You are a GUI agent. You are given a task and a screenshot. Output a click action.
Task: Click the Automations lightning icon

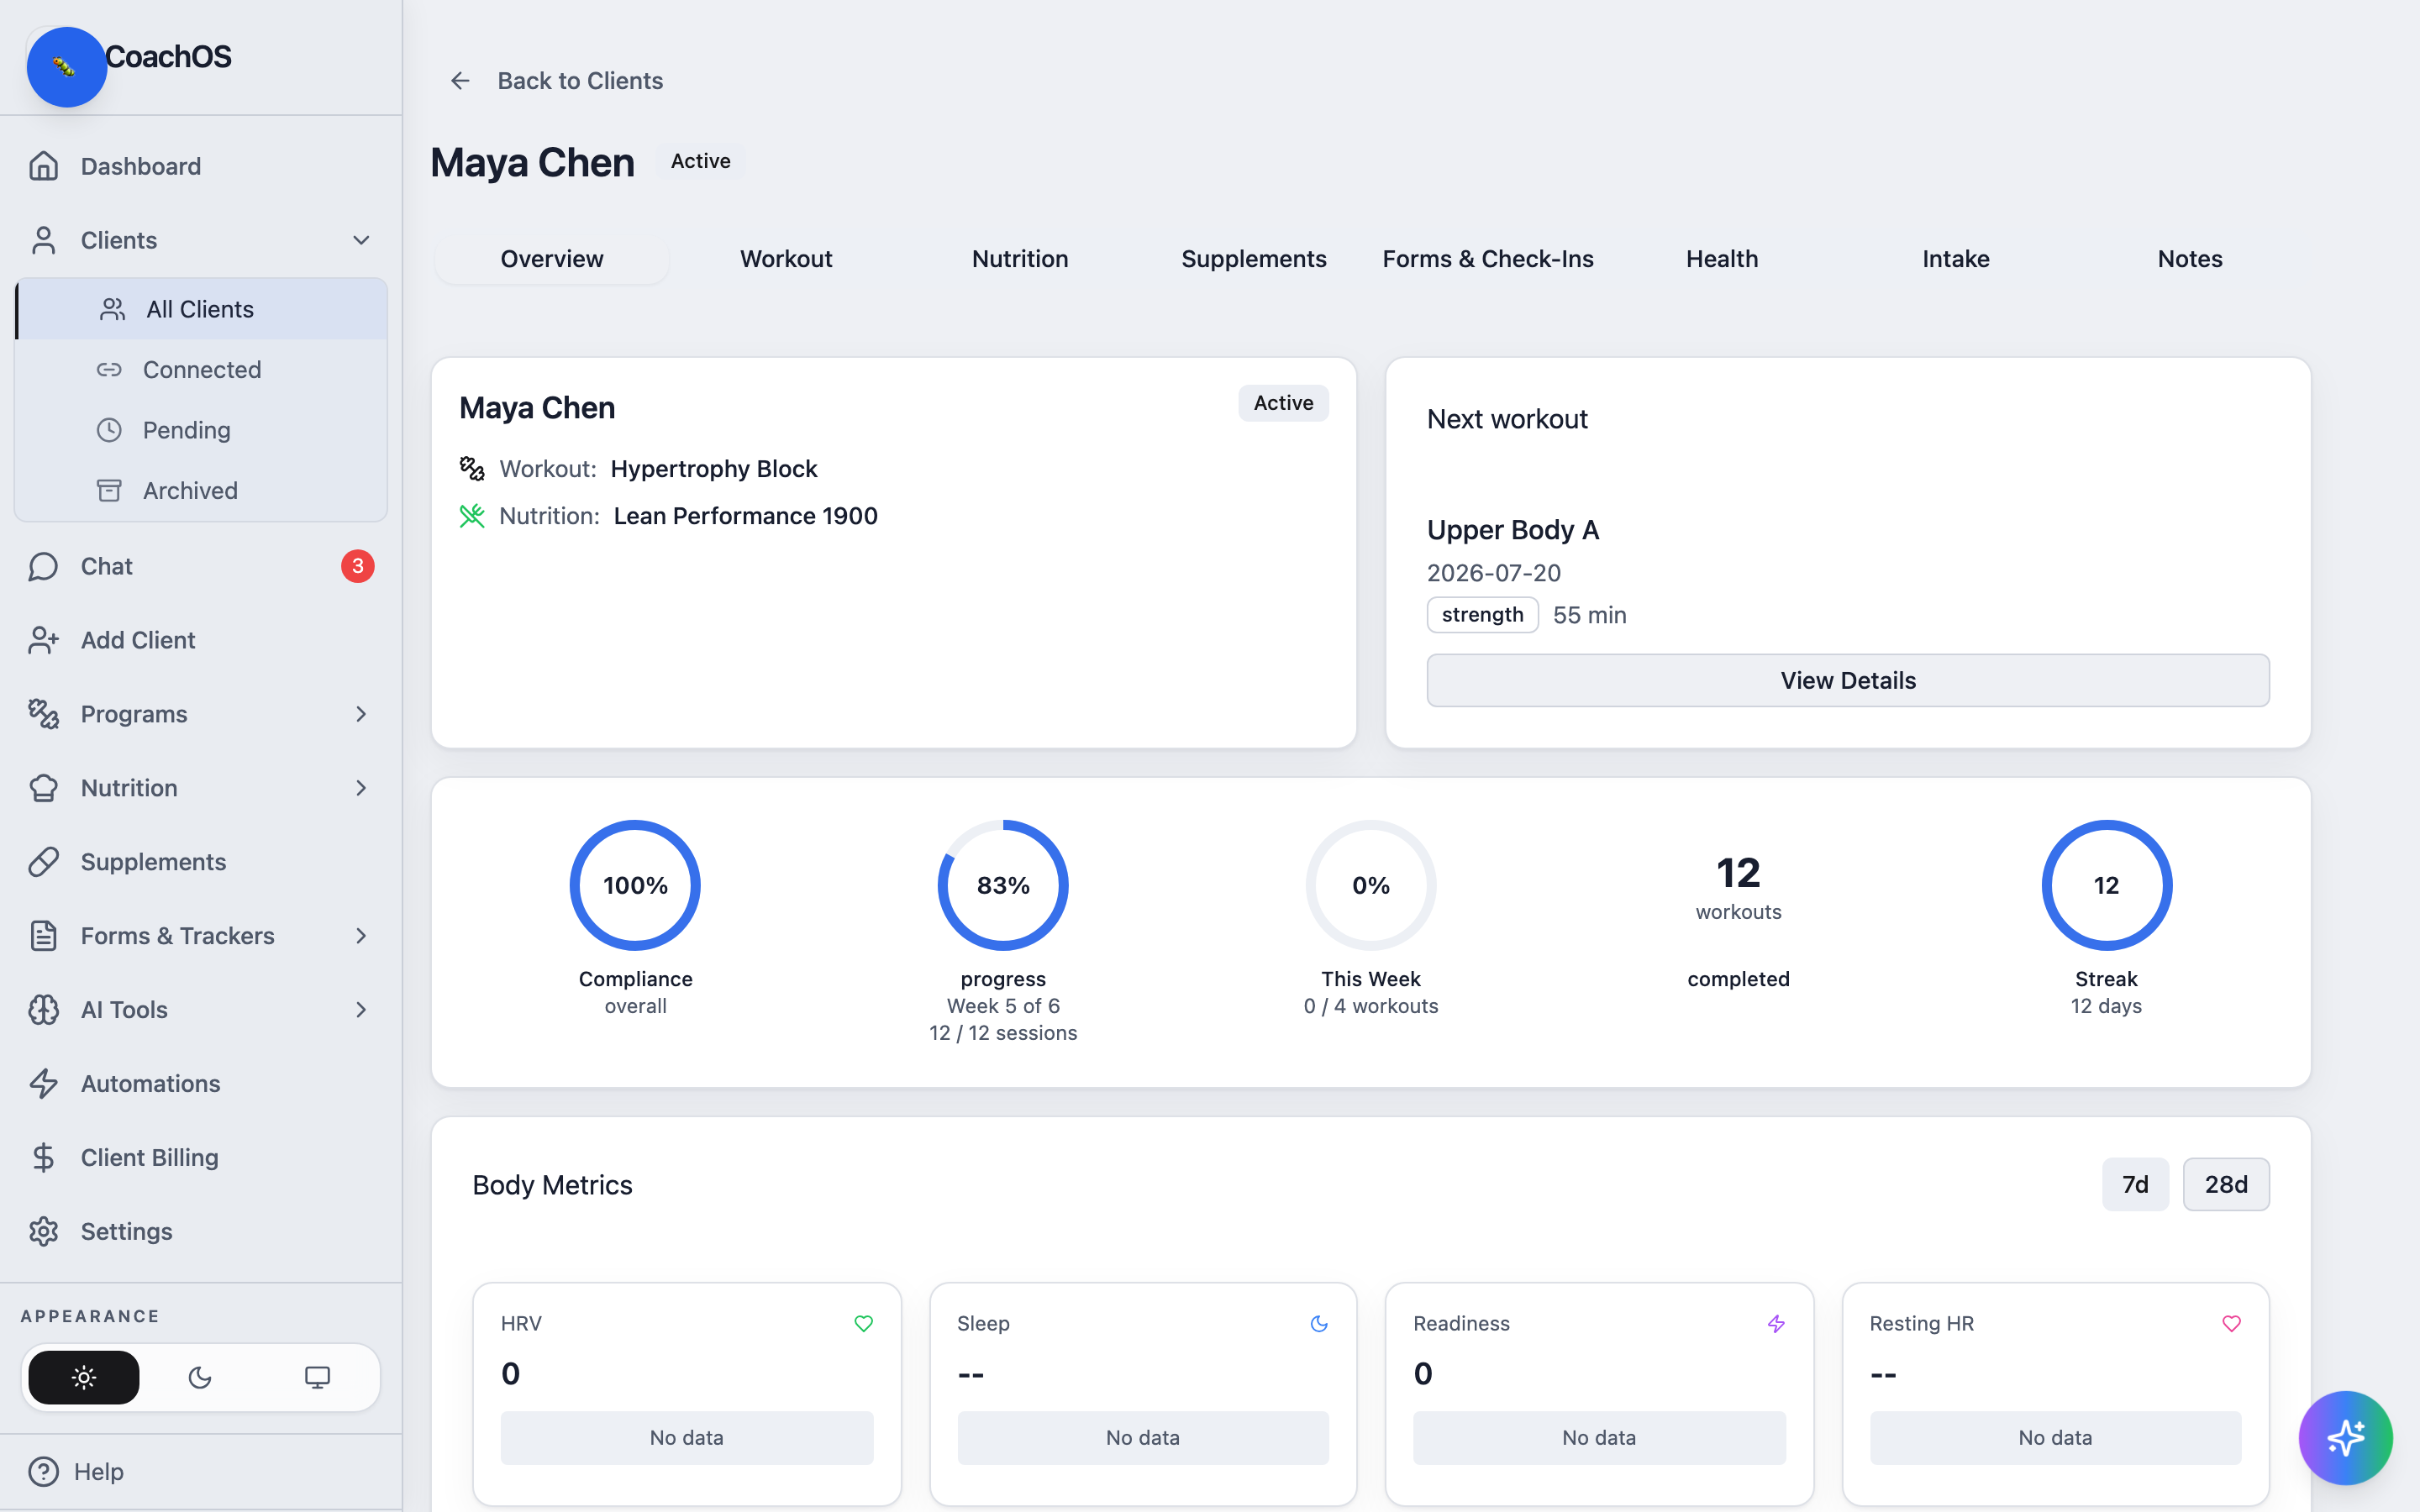click(x=43, y=1084)
